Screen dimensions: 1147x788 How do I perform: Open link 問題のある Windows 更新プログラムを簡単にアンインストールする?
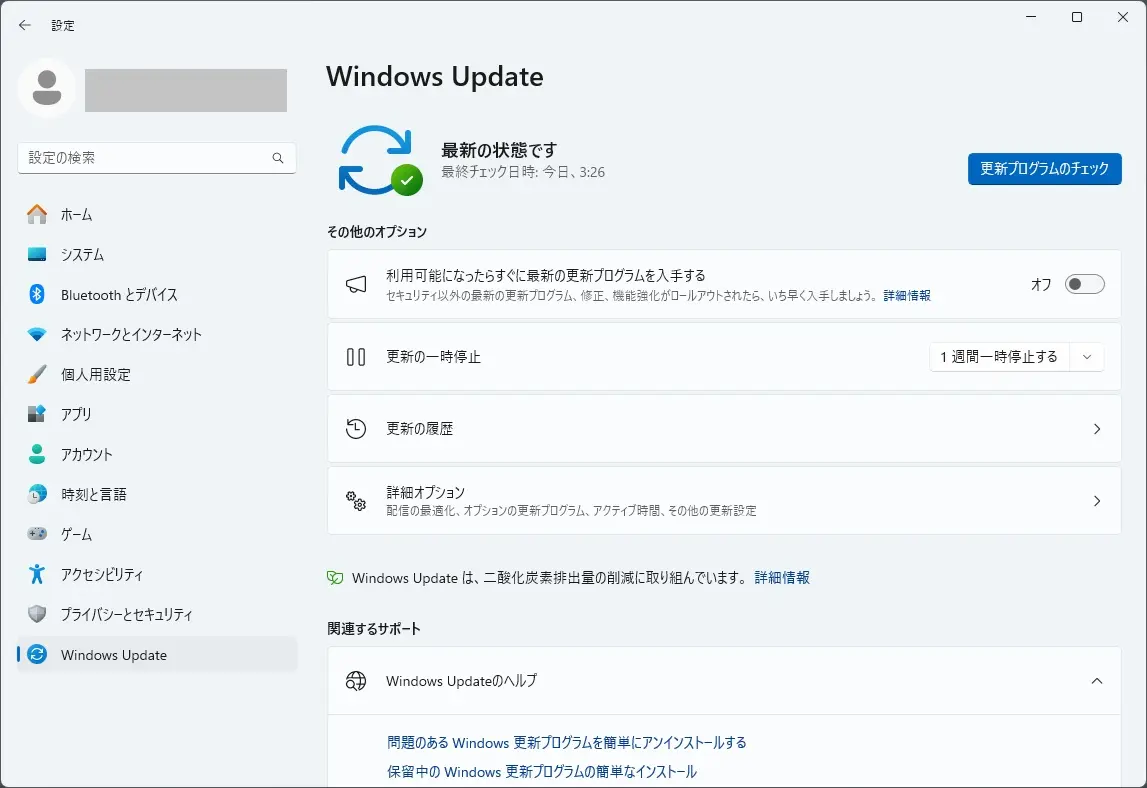pos(567,743)
